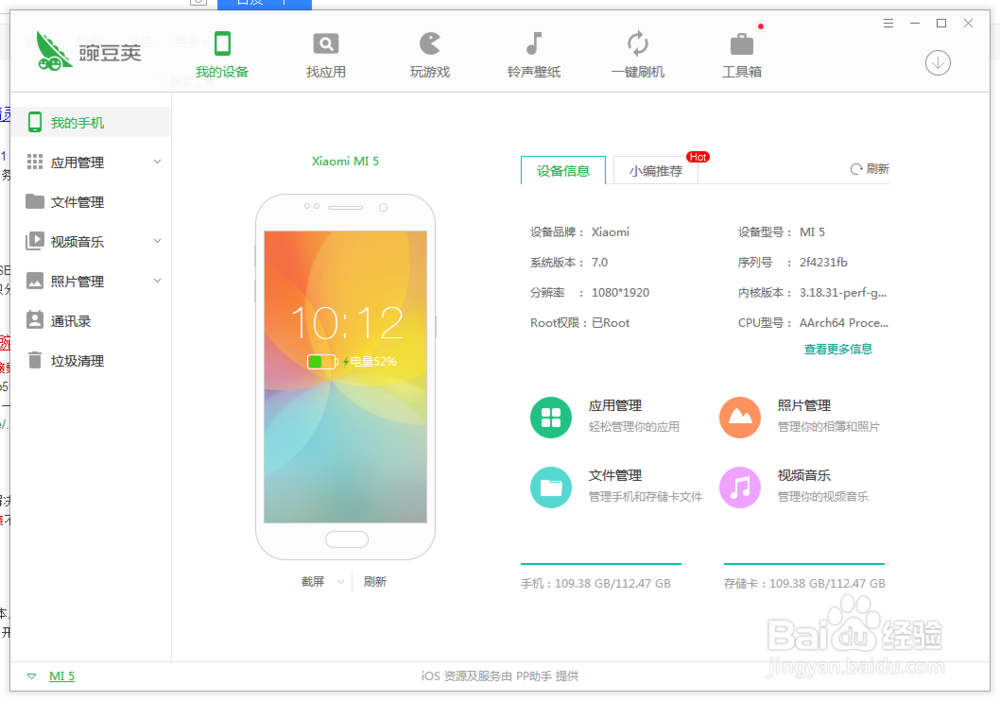Expand the 应用管理 sidebar chevron
Screen dimensions: 1000x701
coord(157,162)
